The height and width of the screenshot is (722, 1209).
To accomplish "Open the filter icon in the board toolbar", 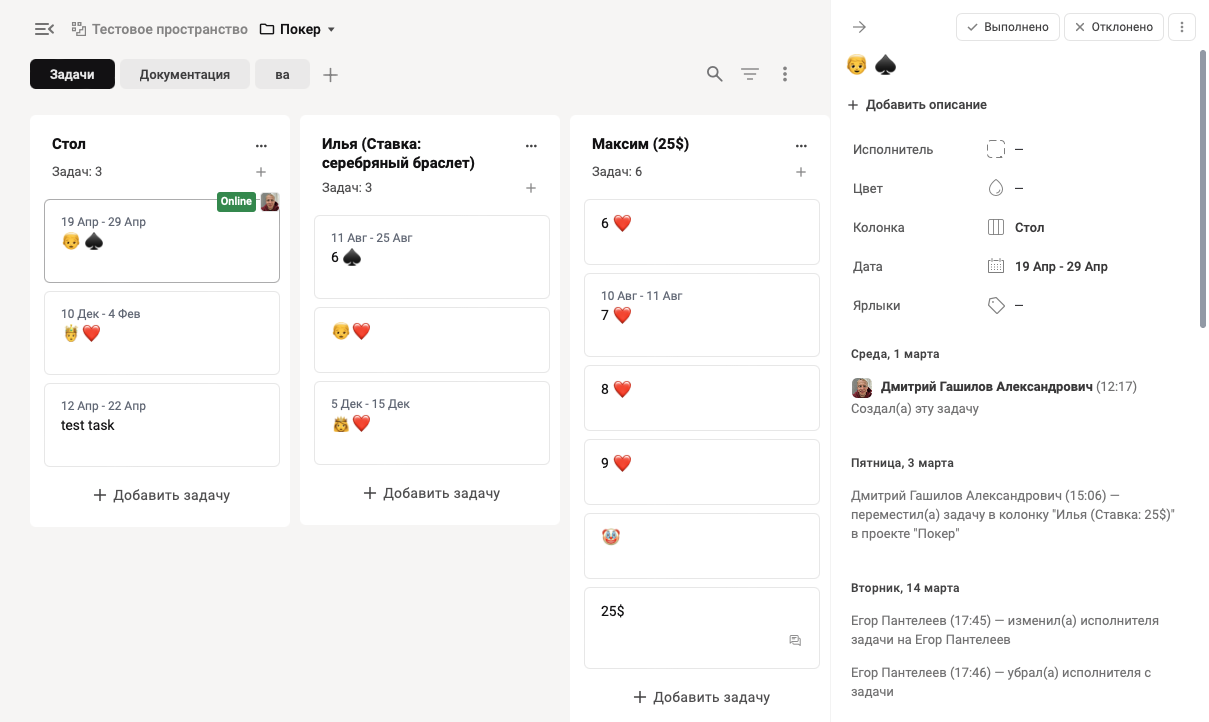I will (x=750, y=74).
